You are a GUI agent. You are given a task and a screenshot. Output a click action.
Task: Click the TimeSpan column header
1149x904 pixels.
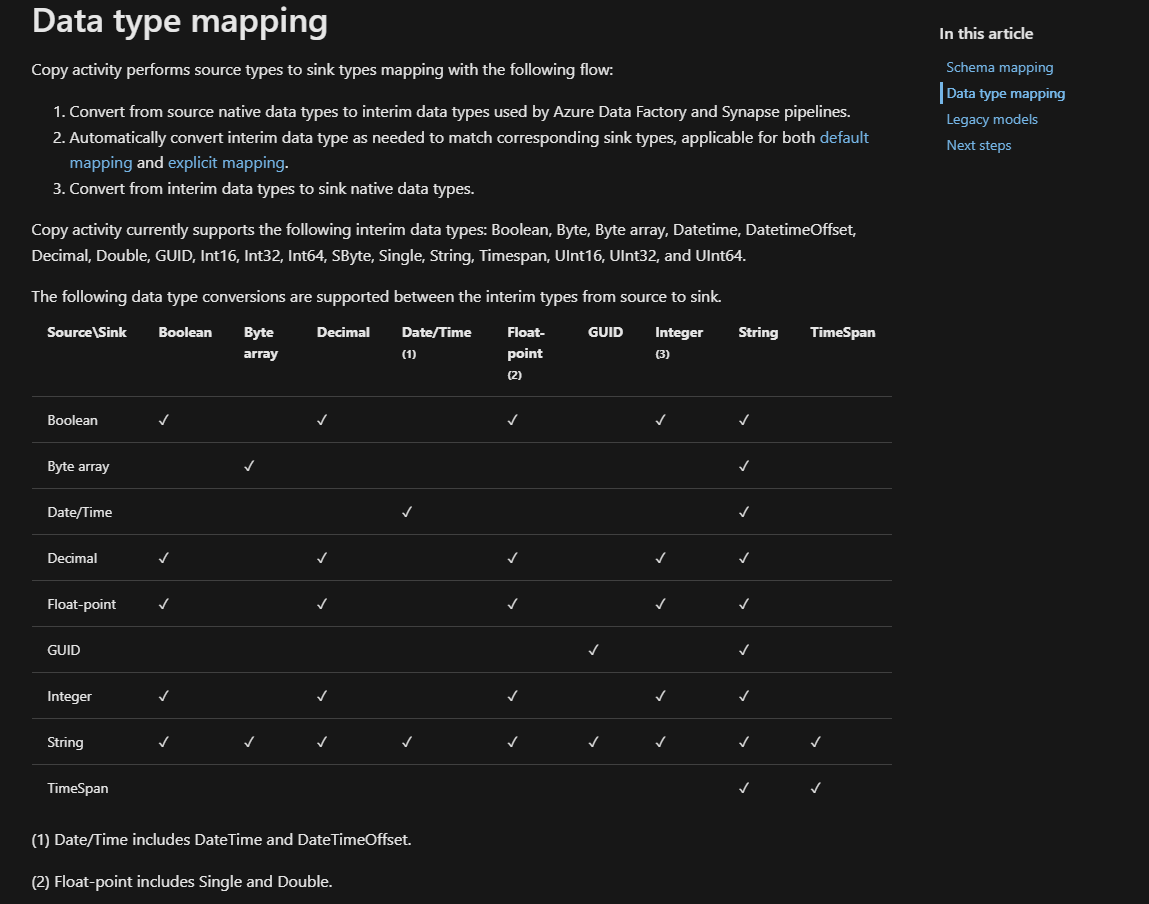pyautogui.click(x=842, y=333)
